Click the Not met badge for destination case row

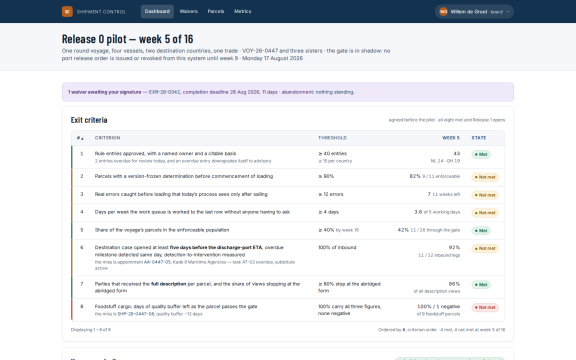[485, 248]
